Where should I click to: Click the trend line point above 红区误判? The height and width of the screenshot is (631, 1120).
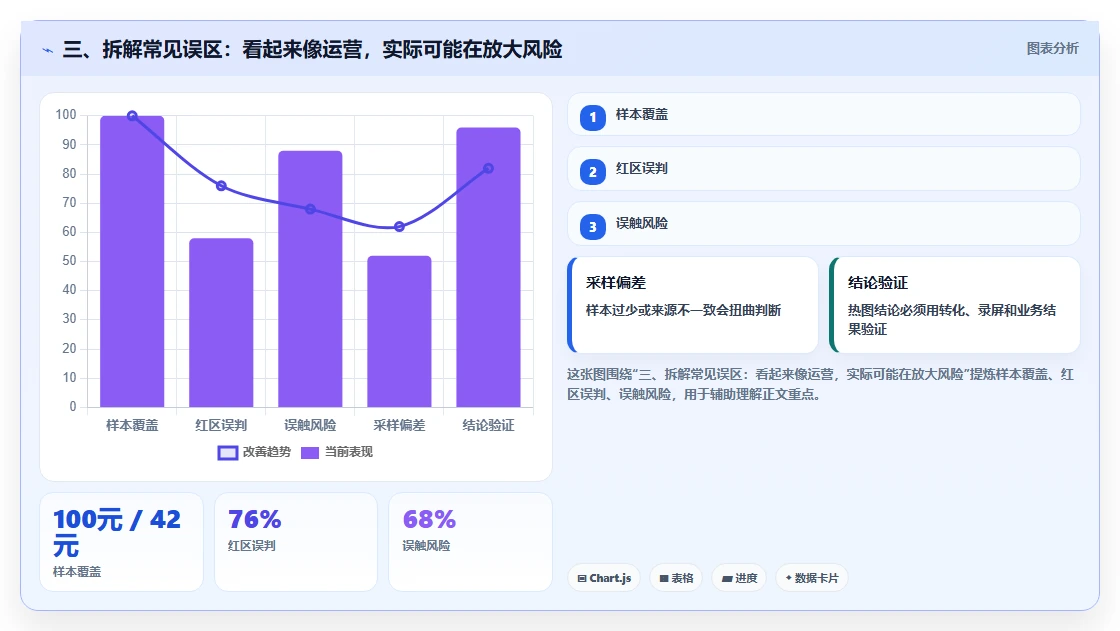(x=221, y=186)
